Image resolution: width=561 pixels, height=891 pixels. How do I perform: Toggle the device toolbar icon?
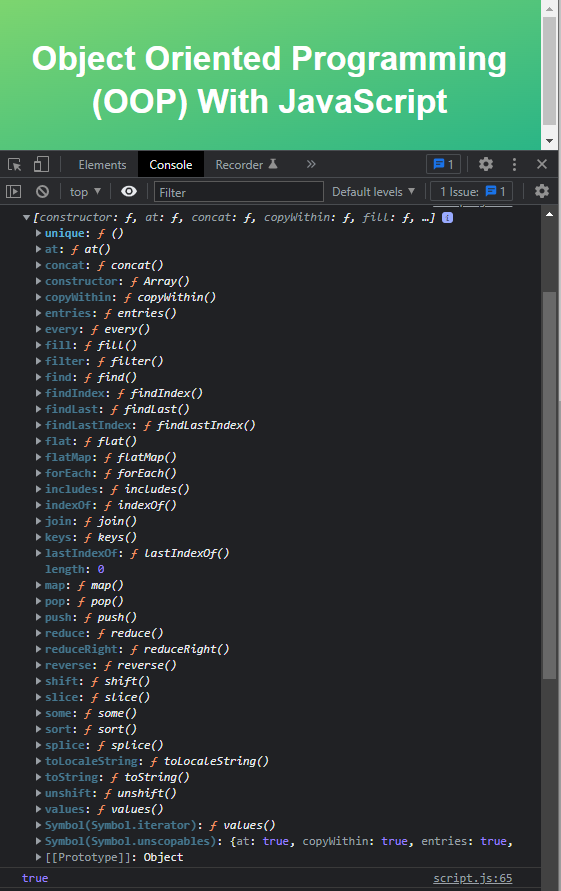[x=41, y=165]
